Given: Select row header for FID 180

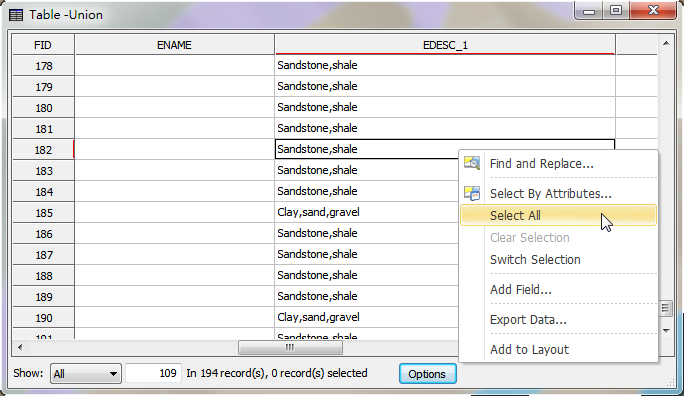Looking at the screenshot, I should click(43, 108).
